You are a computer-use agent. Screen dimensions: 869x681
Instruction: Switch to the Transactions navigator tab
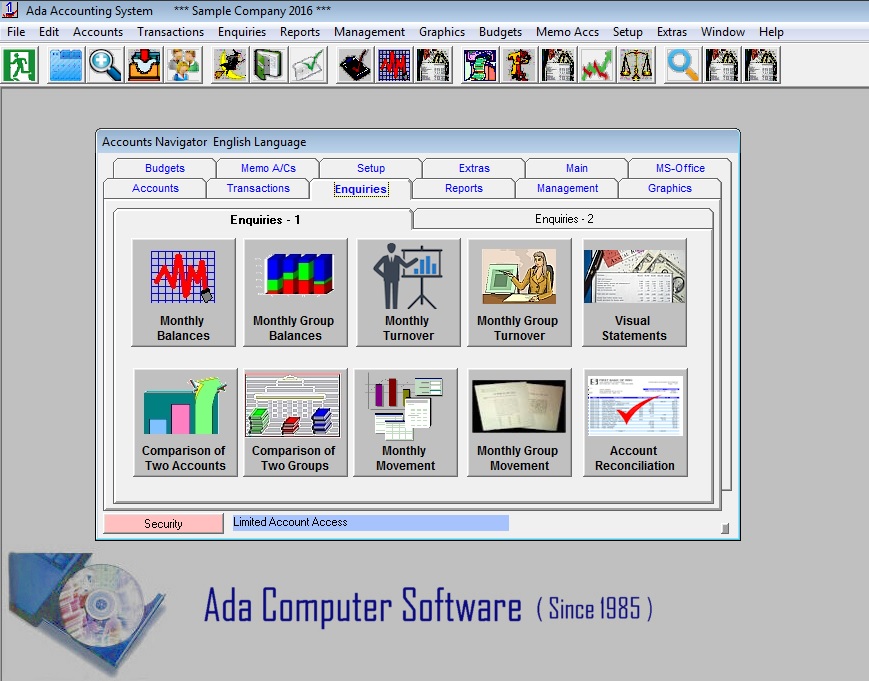point(258,188)
